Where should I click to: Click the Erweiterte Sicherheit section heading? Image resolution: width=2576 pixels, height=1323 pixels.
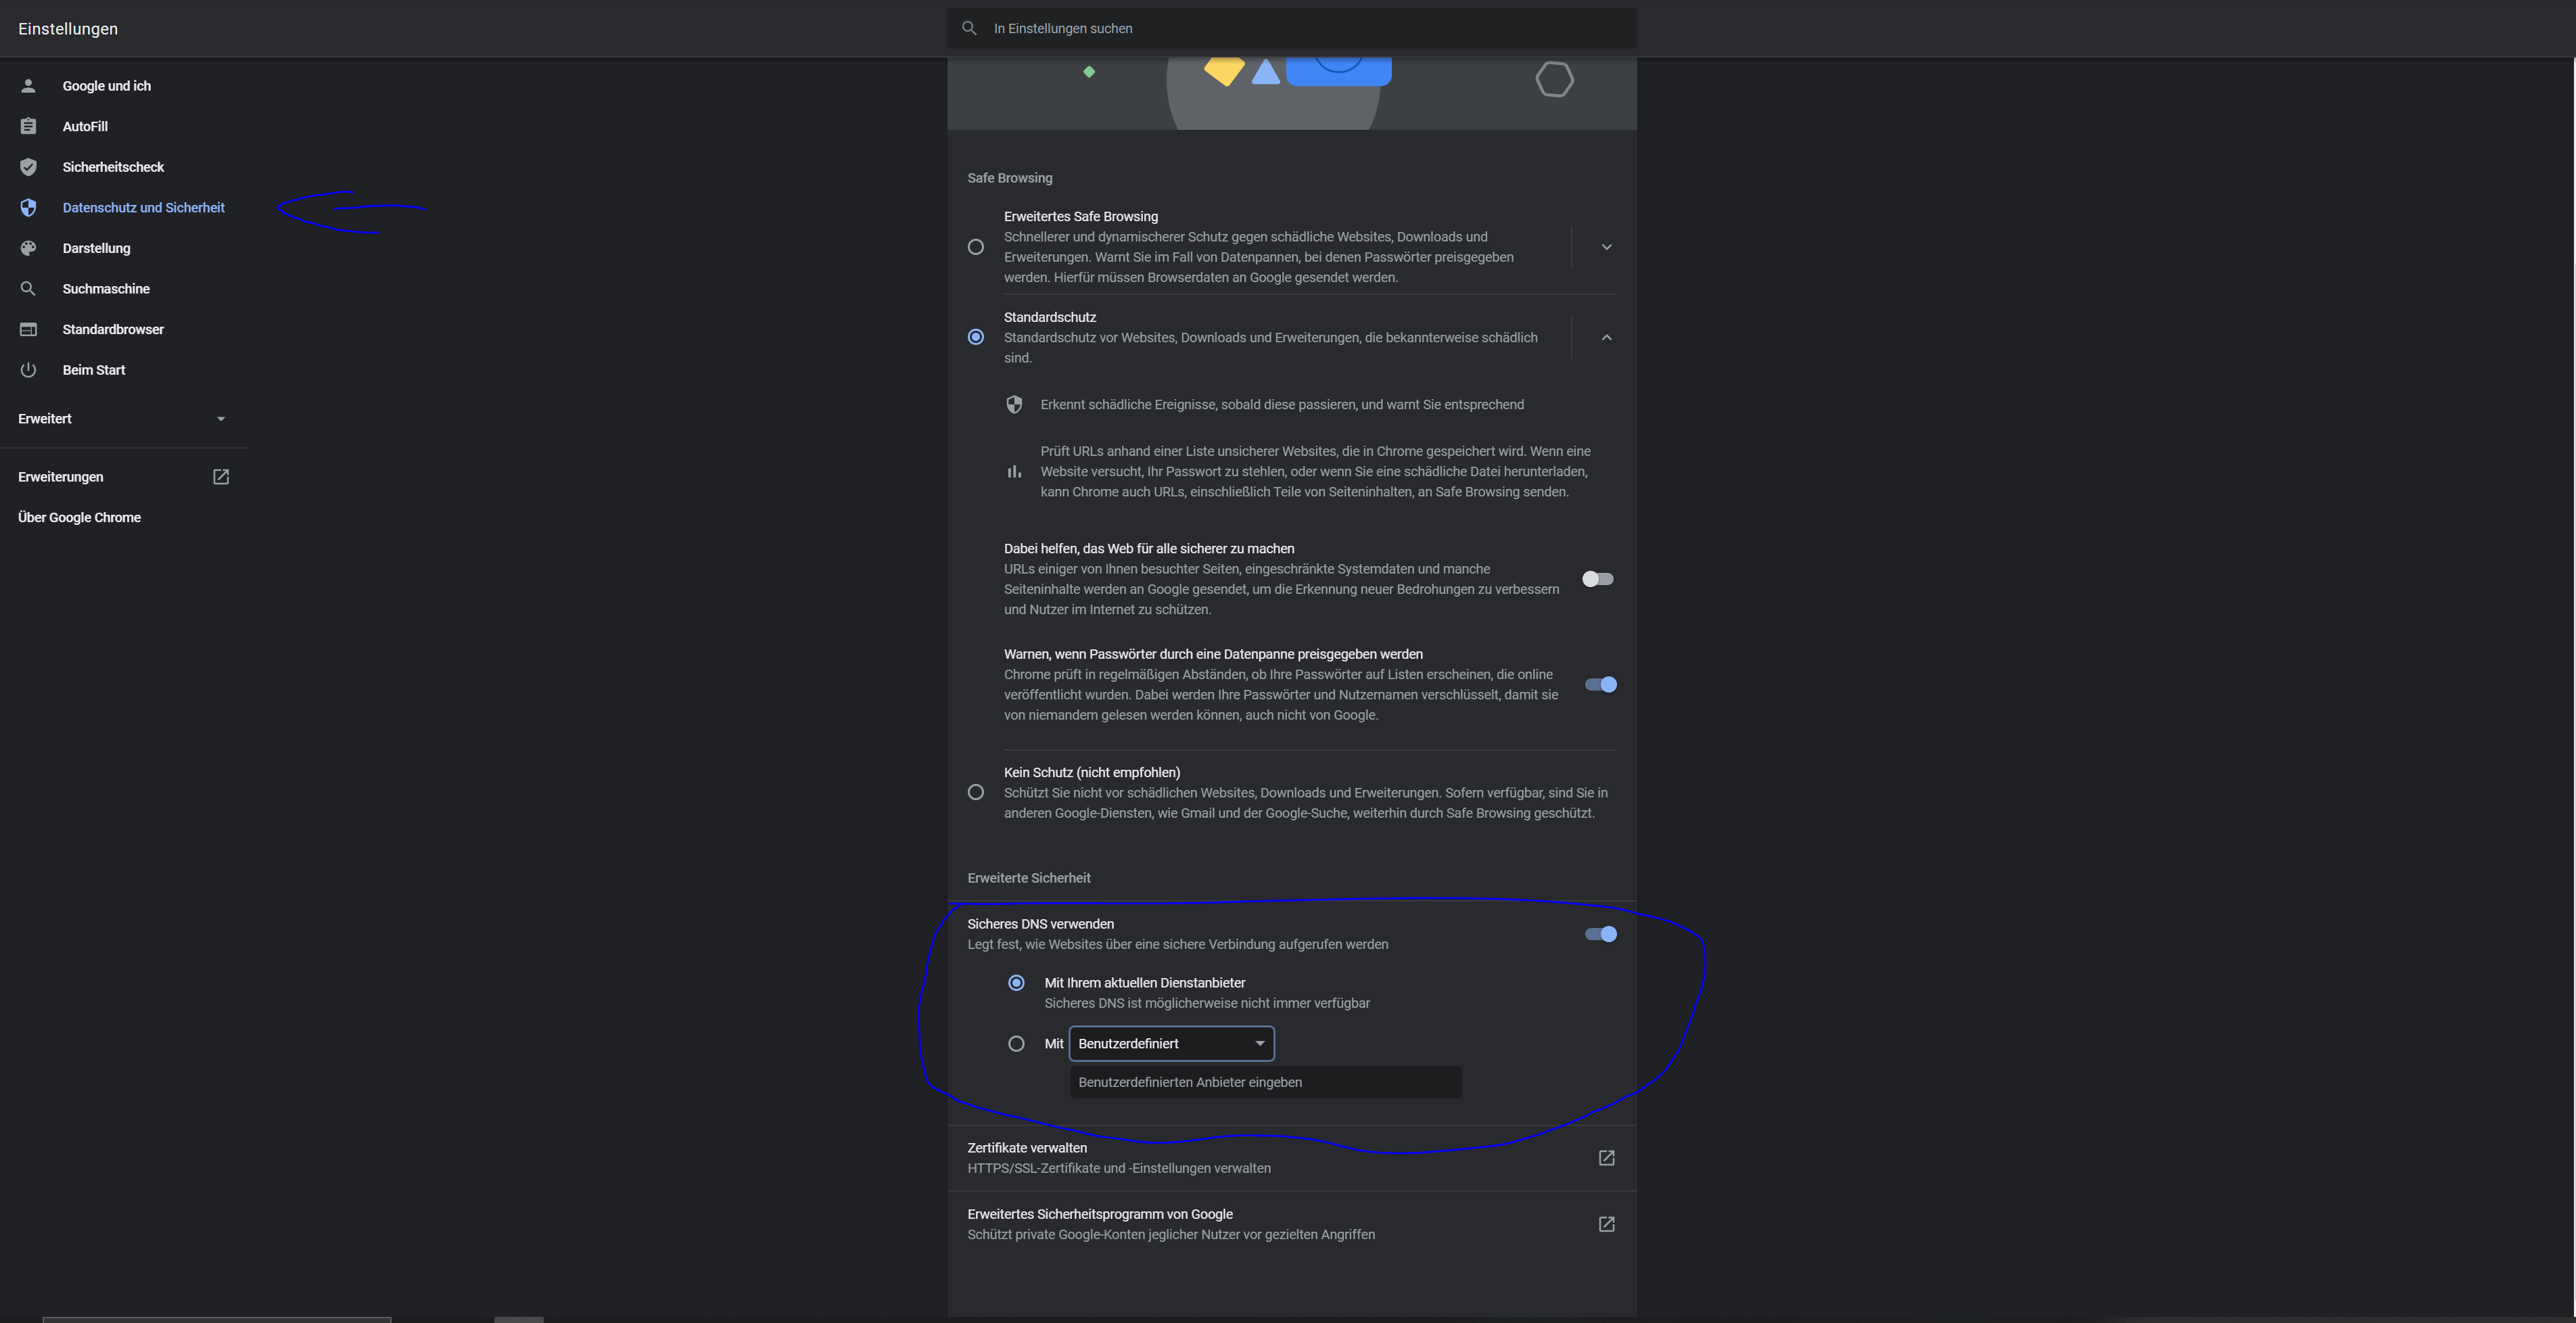click(x=1028, y=878)
